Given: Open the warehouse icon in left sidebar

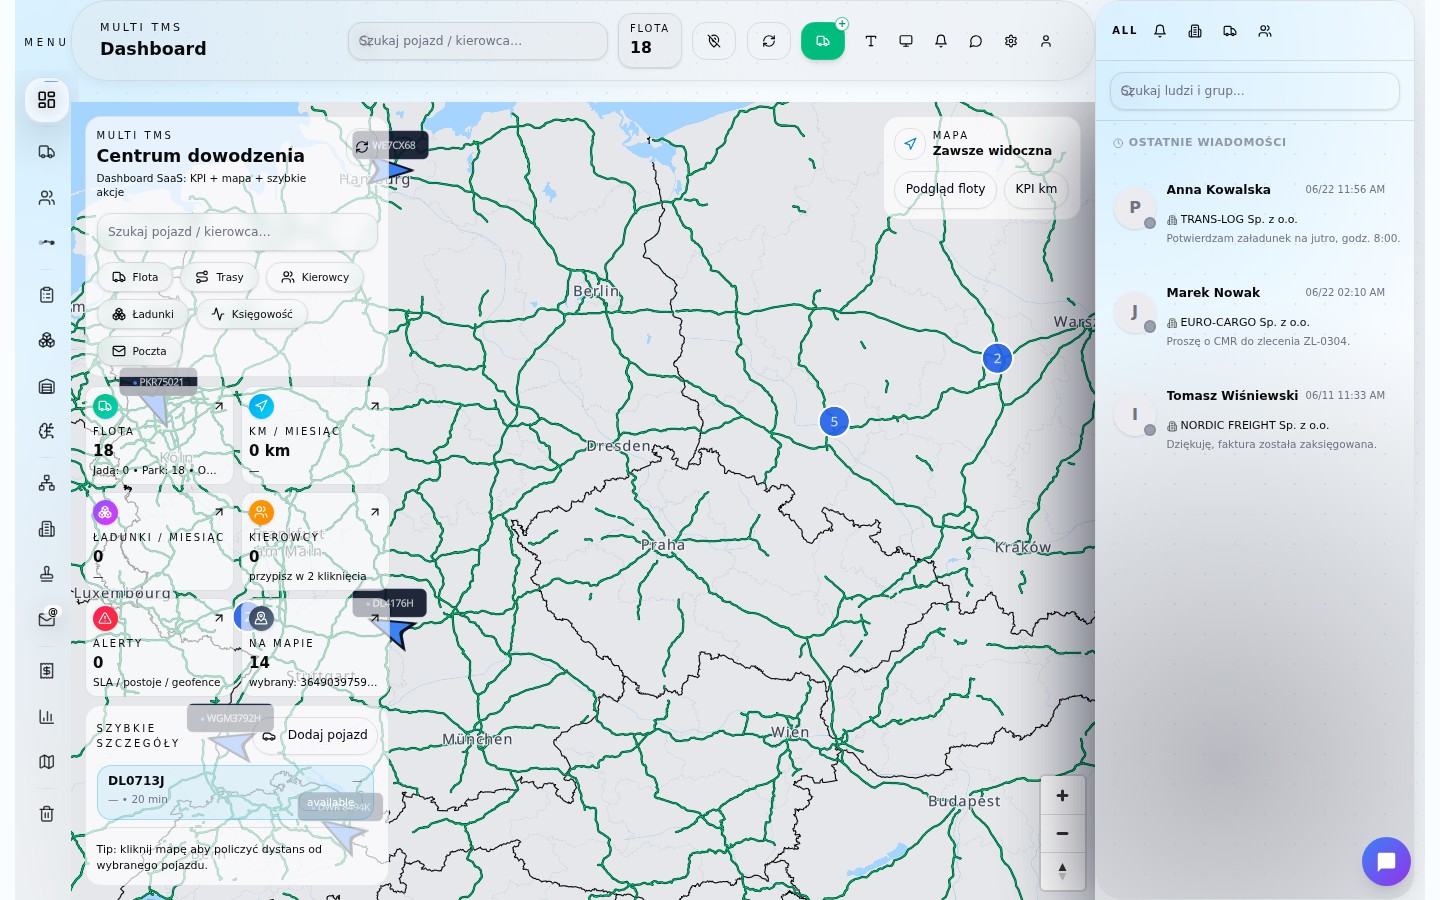Looking at the screenshot, I should (x=46, y=386).
